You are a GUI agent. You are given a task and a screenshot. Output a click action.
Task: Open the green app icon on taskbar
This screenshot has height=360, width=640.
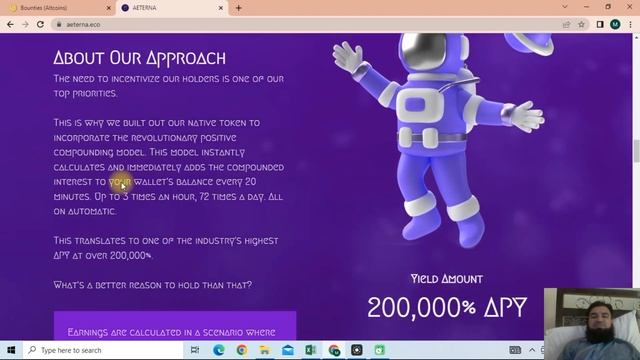pyautogui.click(x=380, y=350)
